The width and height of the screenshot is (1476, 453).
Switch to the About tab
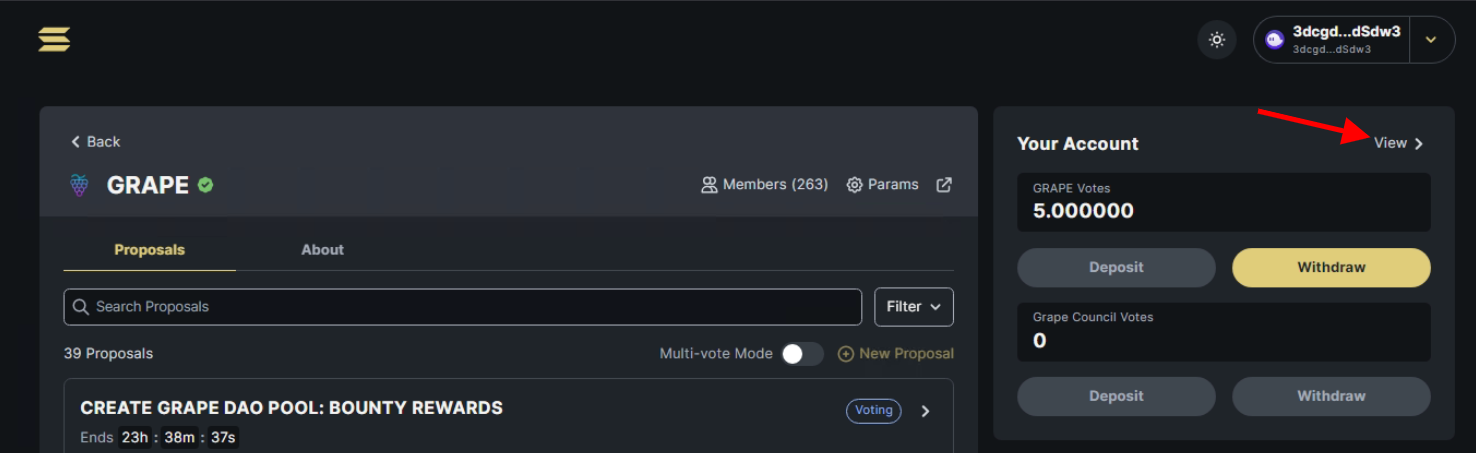pyautogui.click(x=322, y=250)
